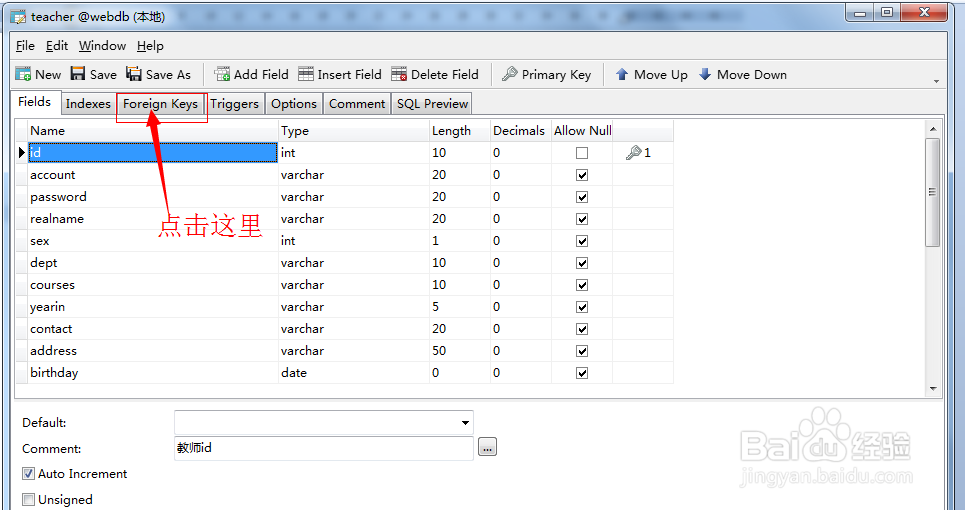Uncheck Allow Null for courses field
The width and height of the screenshot is (965, 510).
coord(582,285)
